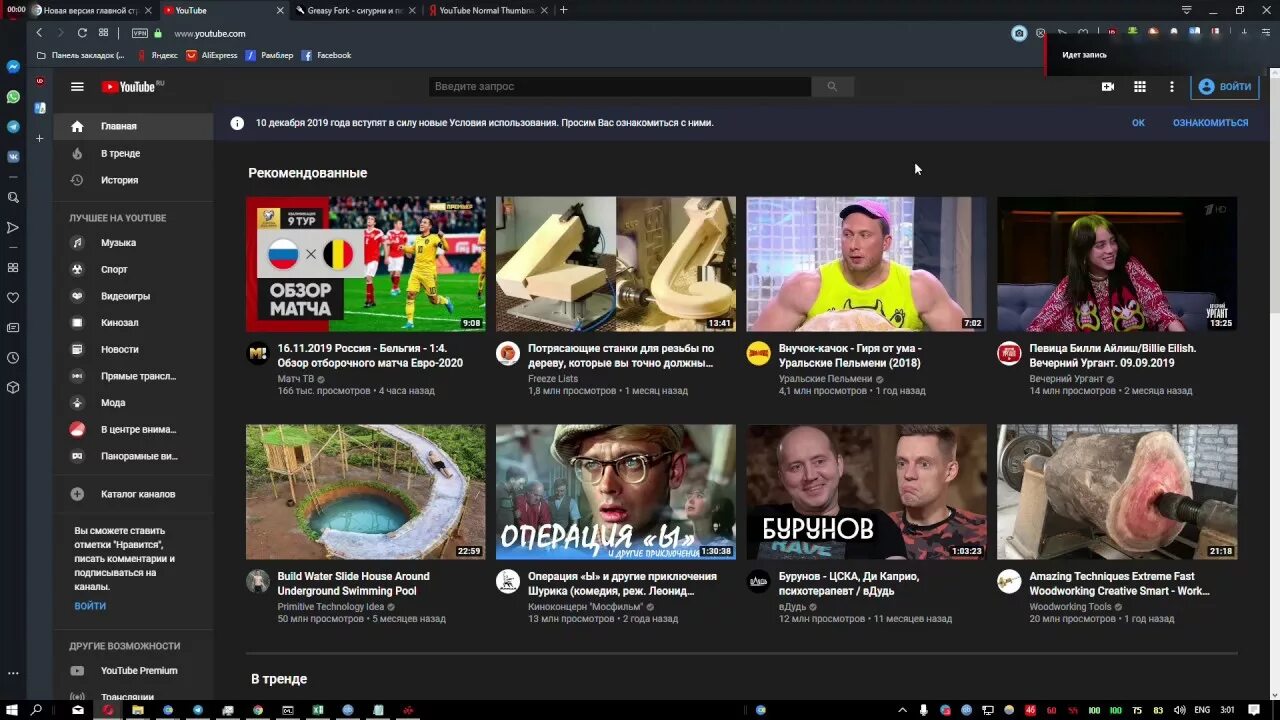Click Amazing Techniques Extreme Fast Woodworking title
This screenshot has width=1280, height=720.
point(1119,584)
